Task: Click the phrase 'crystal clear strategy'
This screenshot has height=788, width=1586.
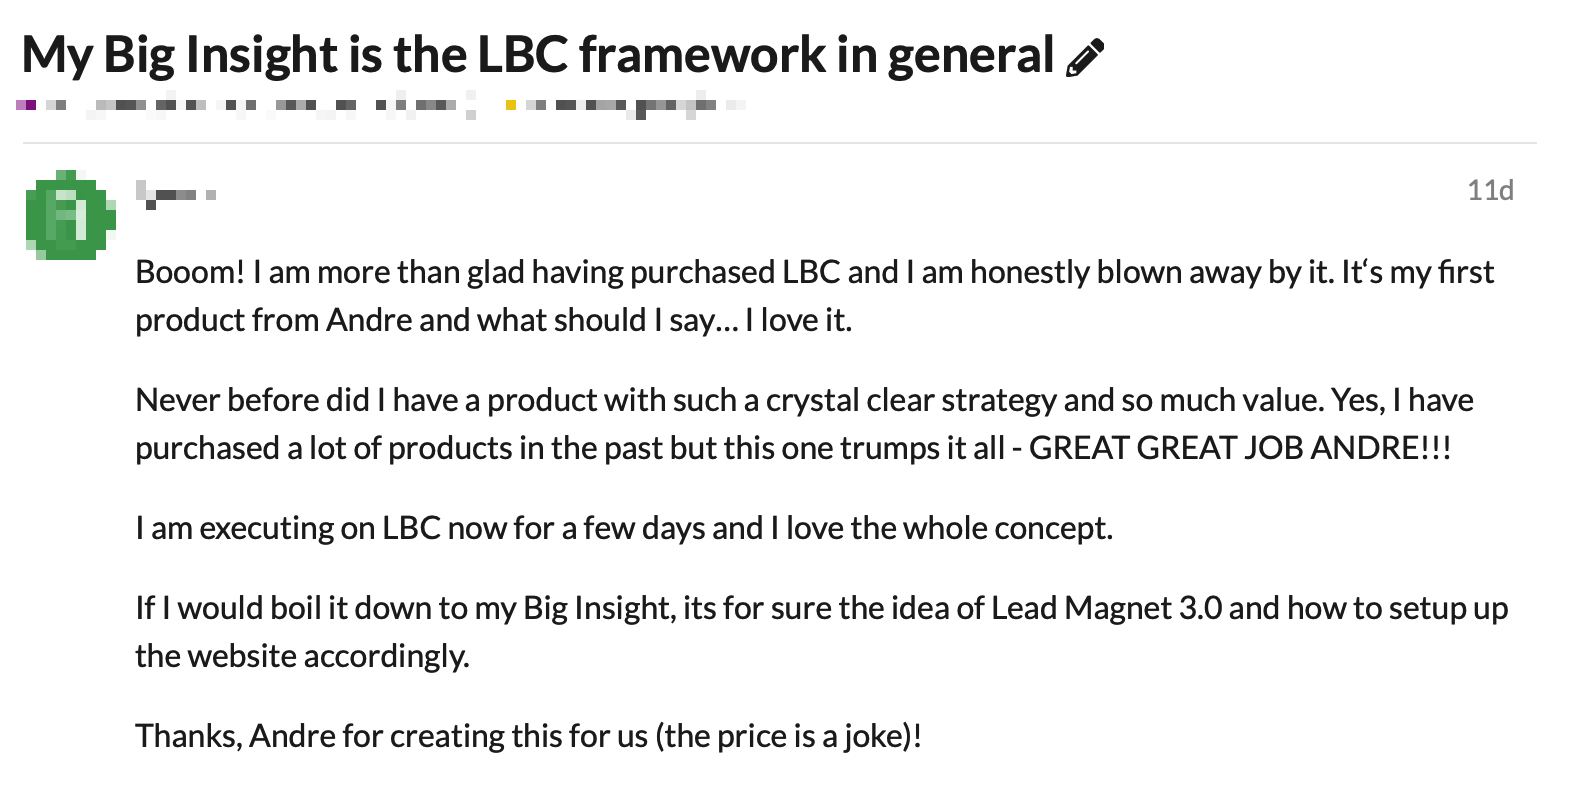Action: point(911,400)
